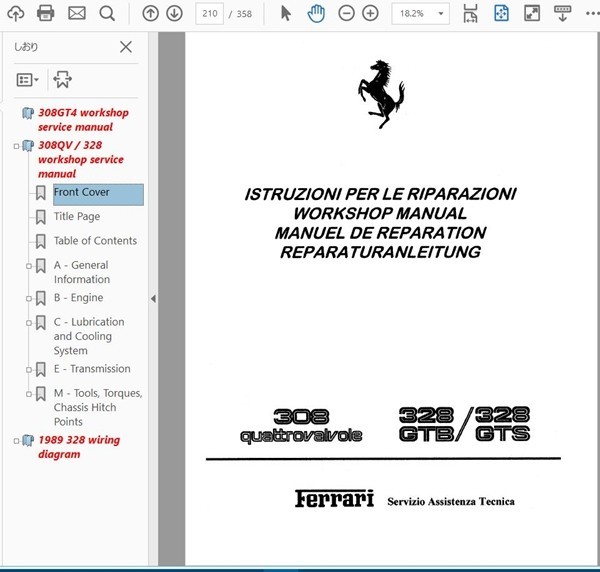
Task: Open A - General Information bookmark
Action: coord(82,272)
